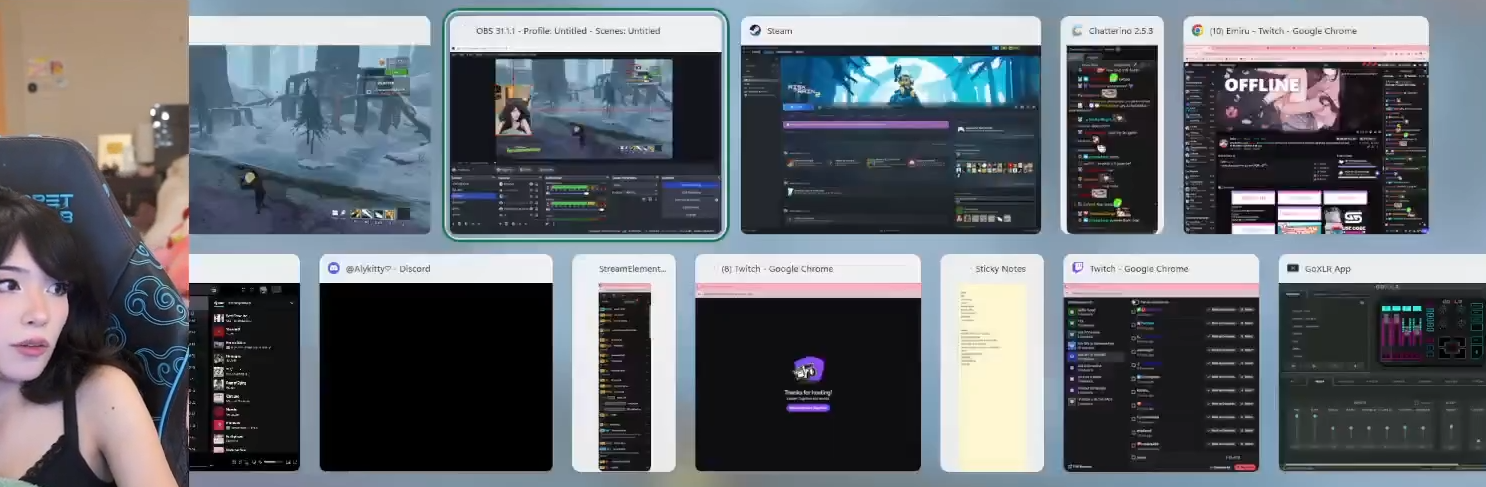Screen dimensions: 1486x487
Task: Open the music playlist window preview
Action: pos(244,363)
